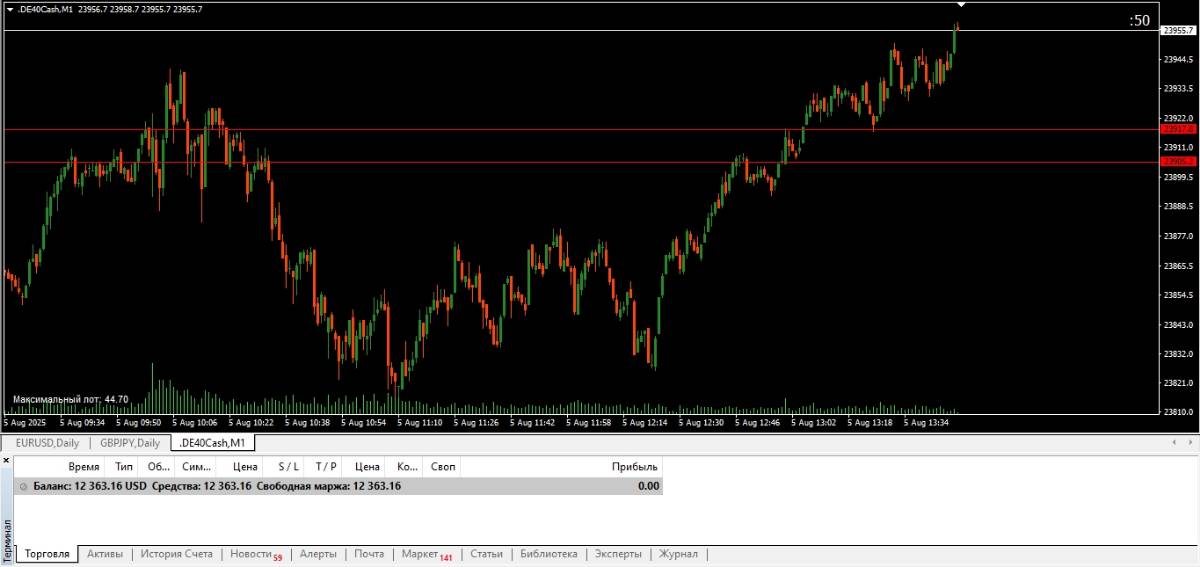
Task: Select the .DE40Cash,M1 chart tab
Action: click(212, 443)
